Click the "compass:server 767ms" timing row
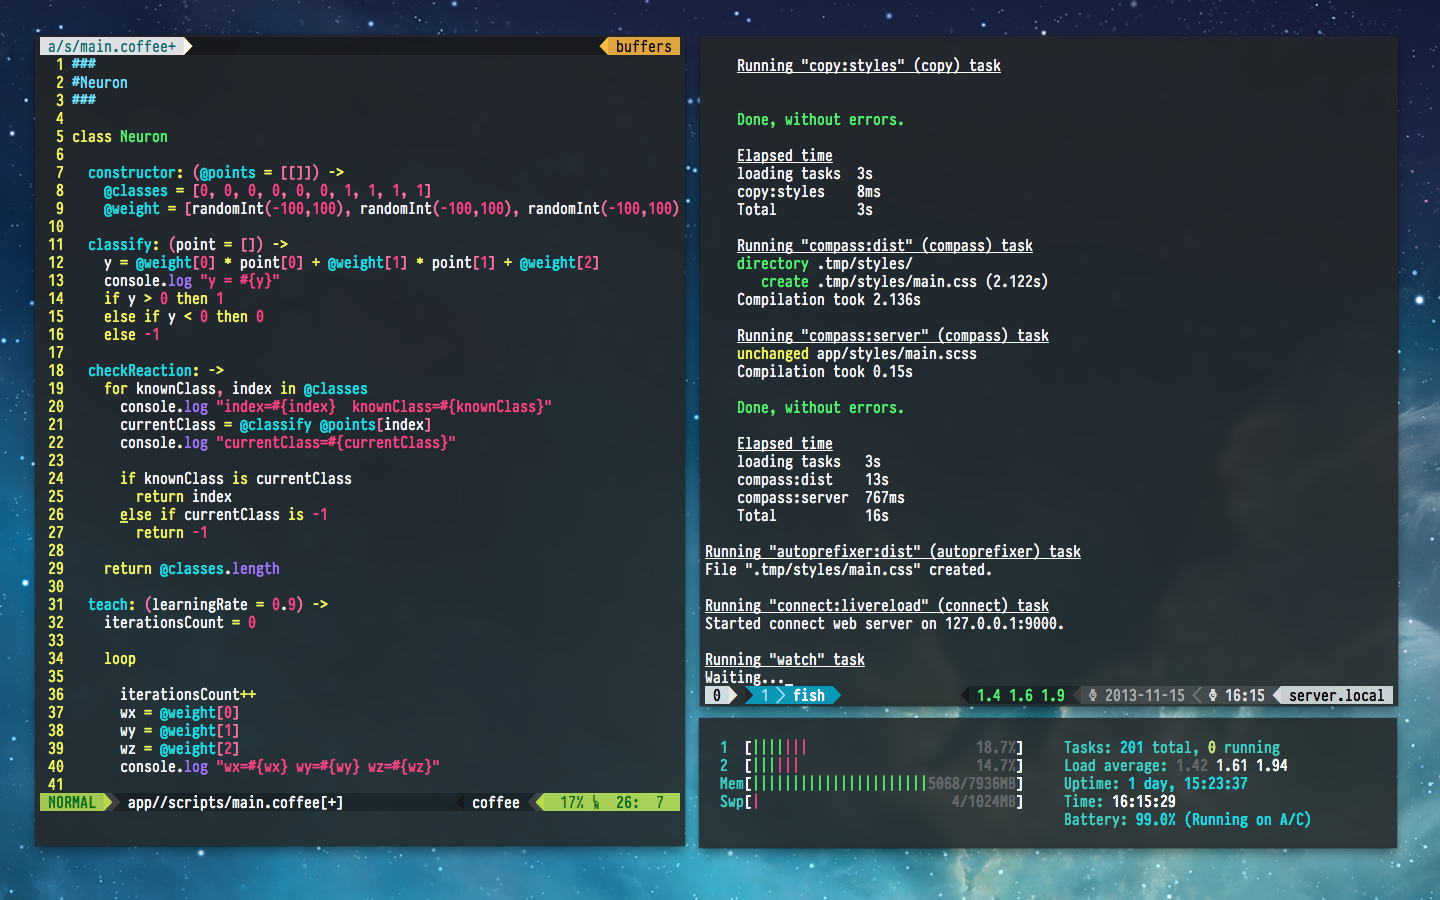 coord(821,498)
